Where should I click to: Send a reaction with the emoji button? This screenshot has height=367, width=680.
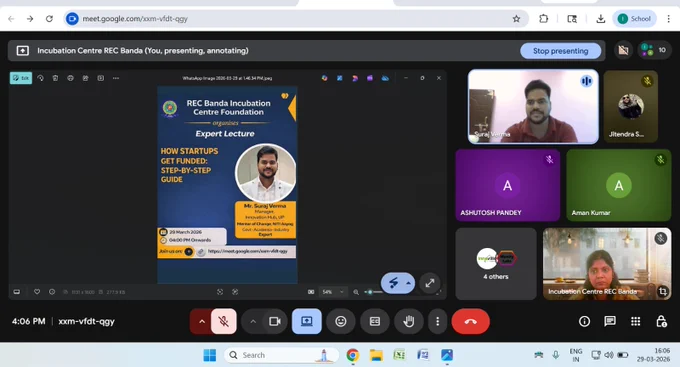tap(341, 321)
